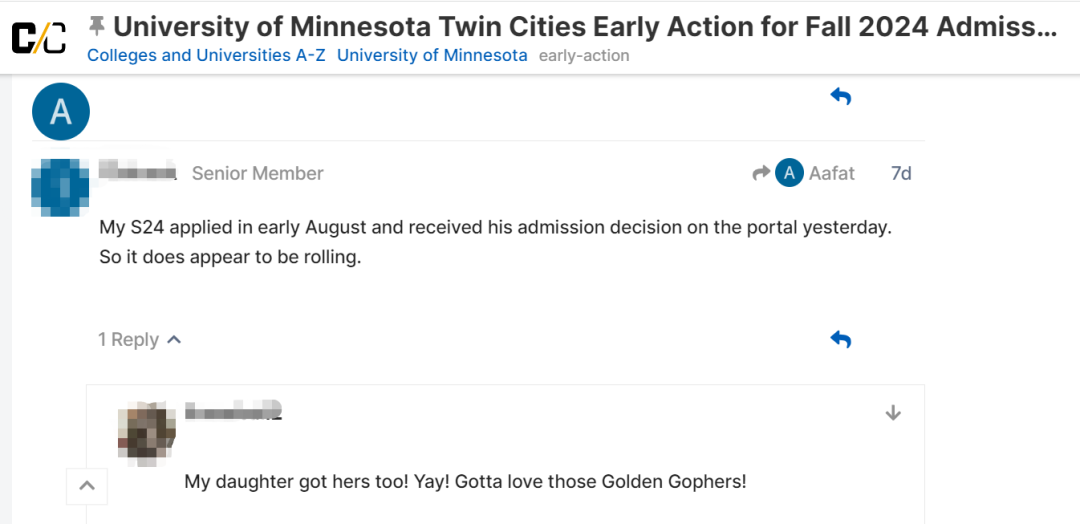
Task: Click the in-reply-to arrow before Aafat
Action: point(761,173)
